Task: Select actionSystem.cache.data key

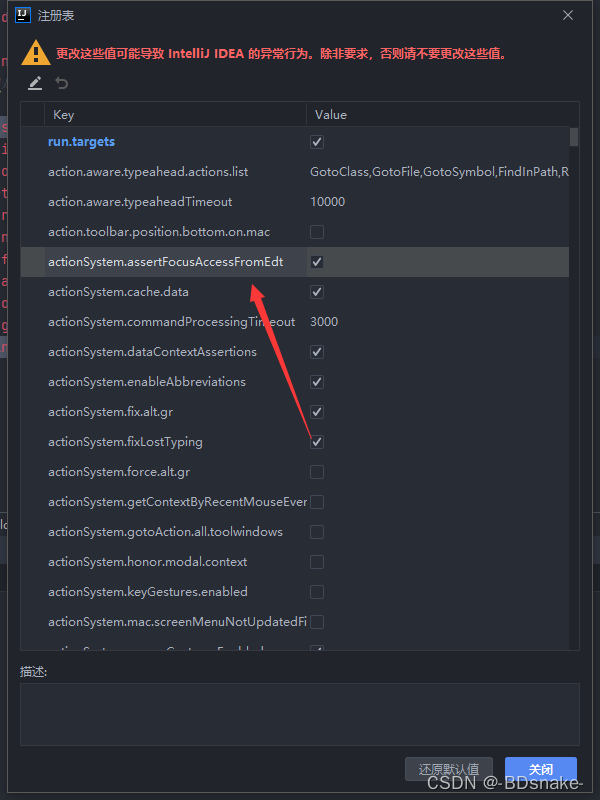Action: point(118,292)
